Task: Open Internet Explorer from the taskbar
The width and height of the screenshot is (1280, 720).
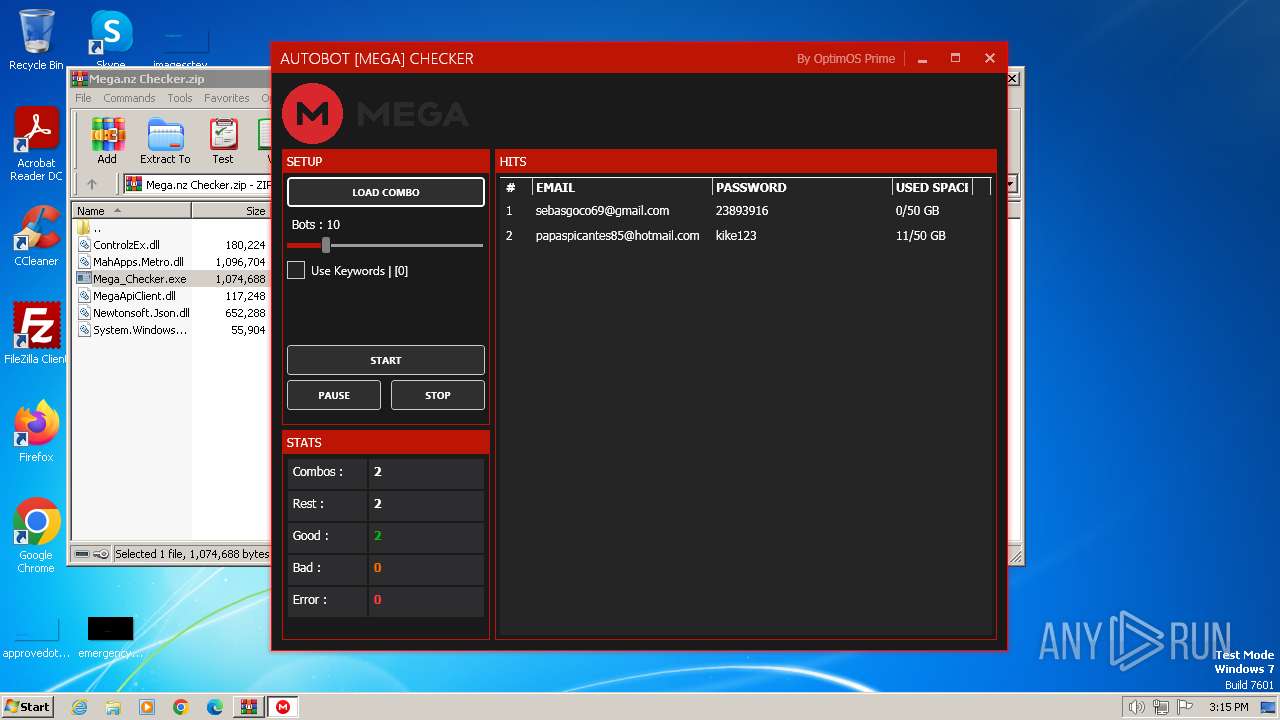Action: click(79, 707)
